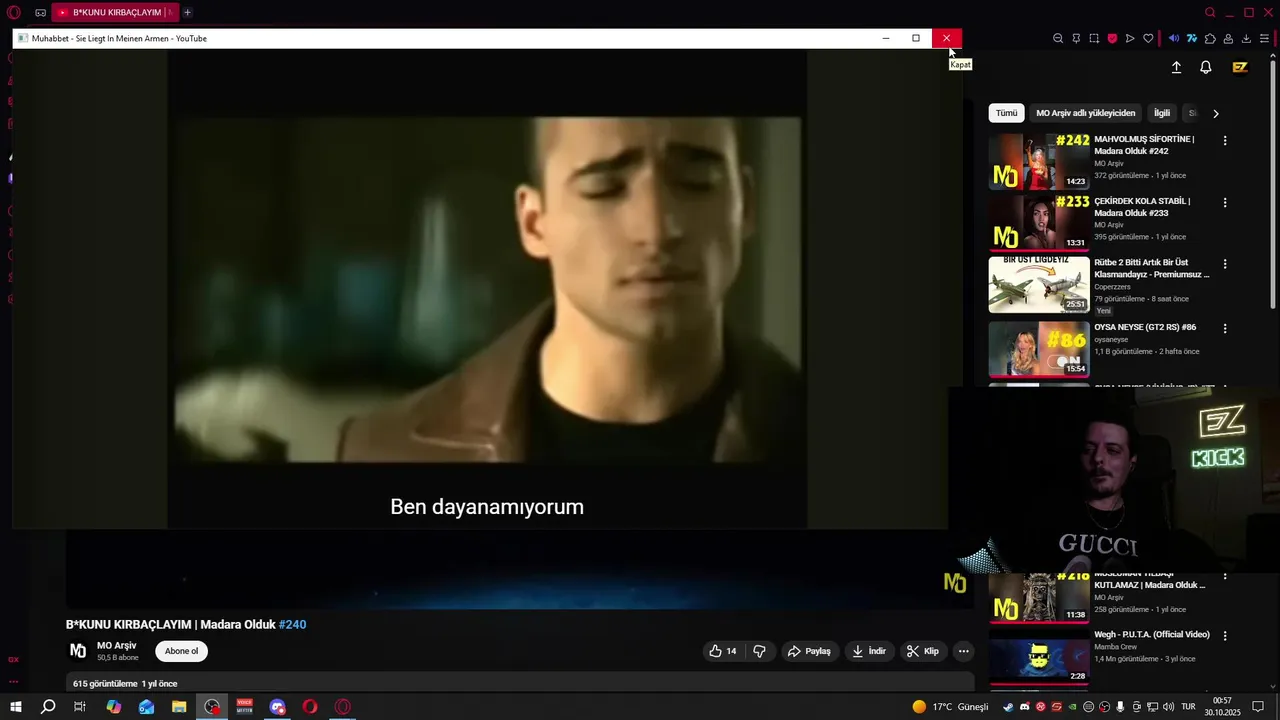Open Task View on taskbar
1280x720 pixels.
[80, 707]
